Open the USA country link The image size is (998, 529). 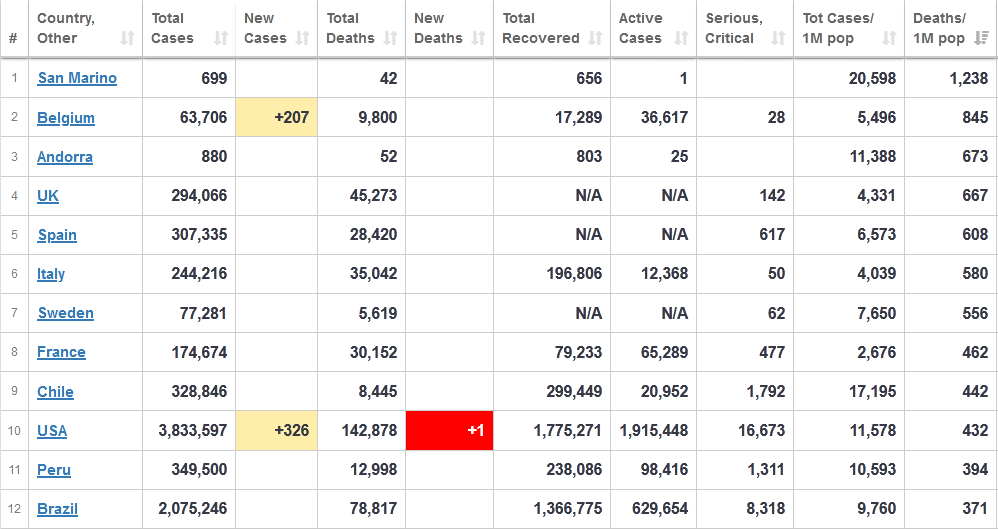52,431
